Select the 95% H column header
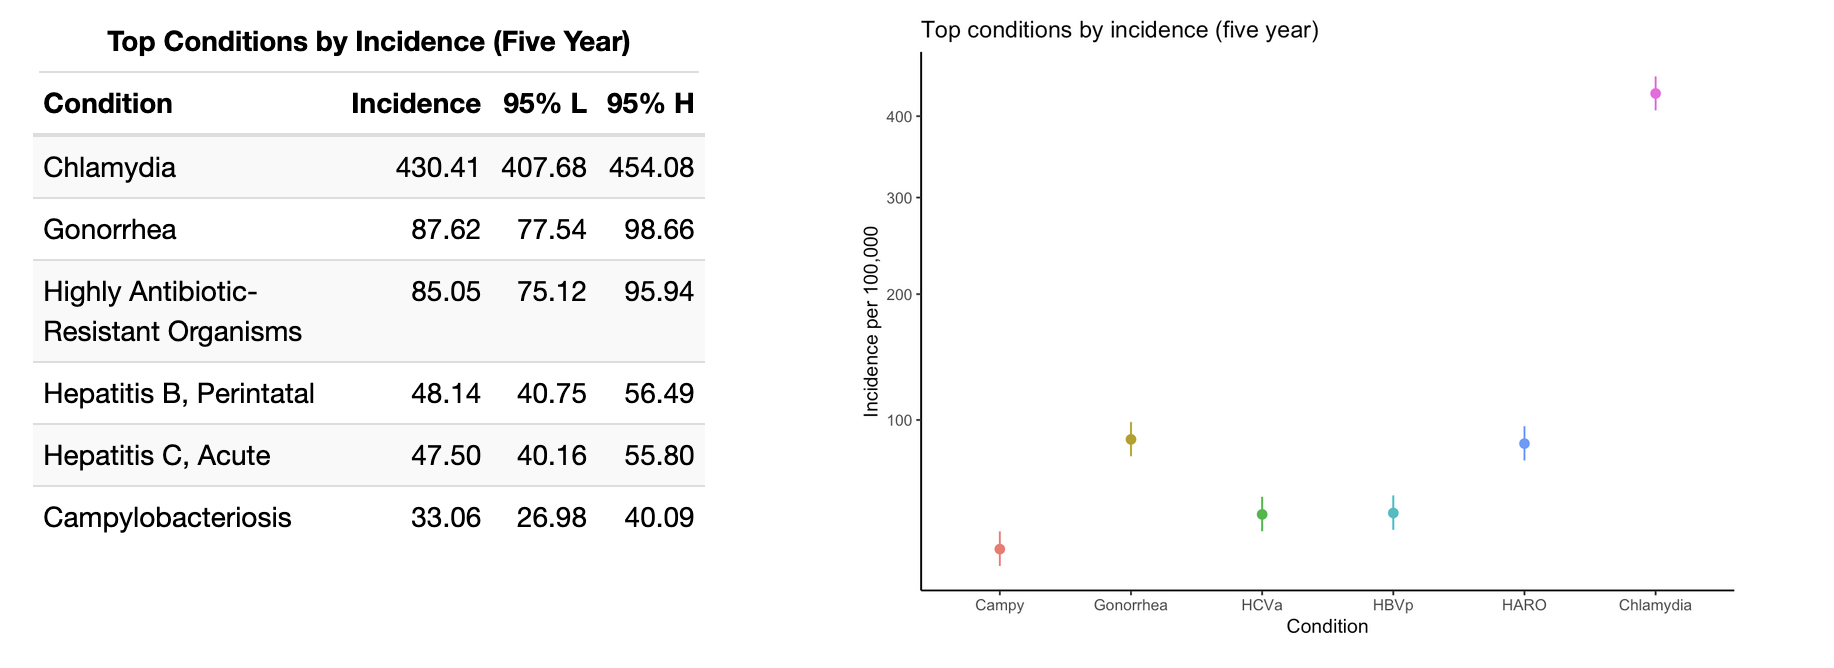This screenshot has height=668, width=1834. (x=650, y=104)
